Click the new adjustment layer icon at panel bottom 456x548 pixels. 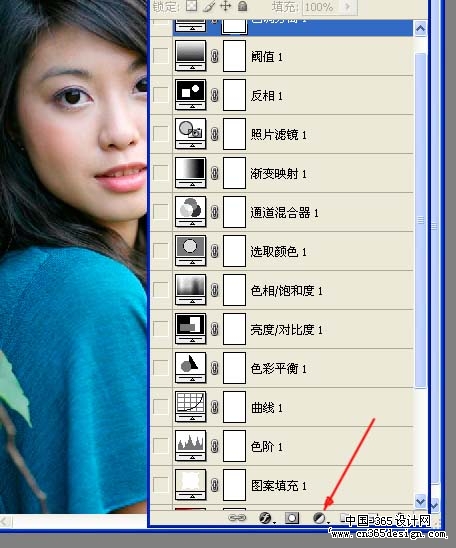click(319, 518)
